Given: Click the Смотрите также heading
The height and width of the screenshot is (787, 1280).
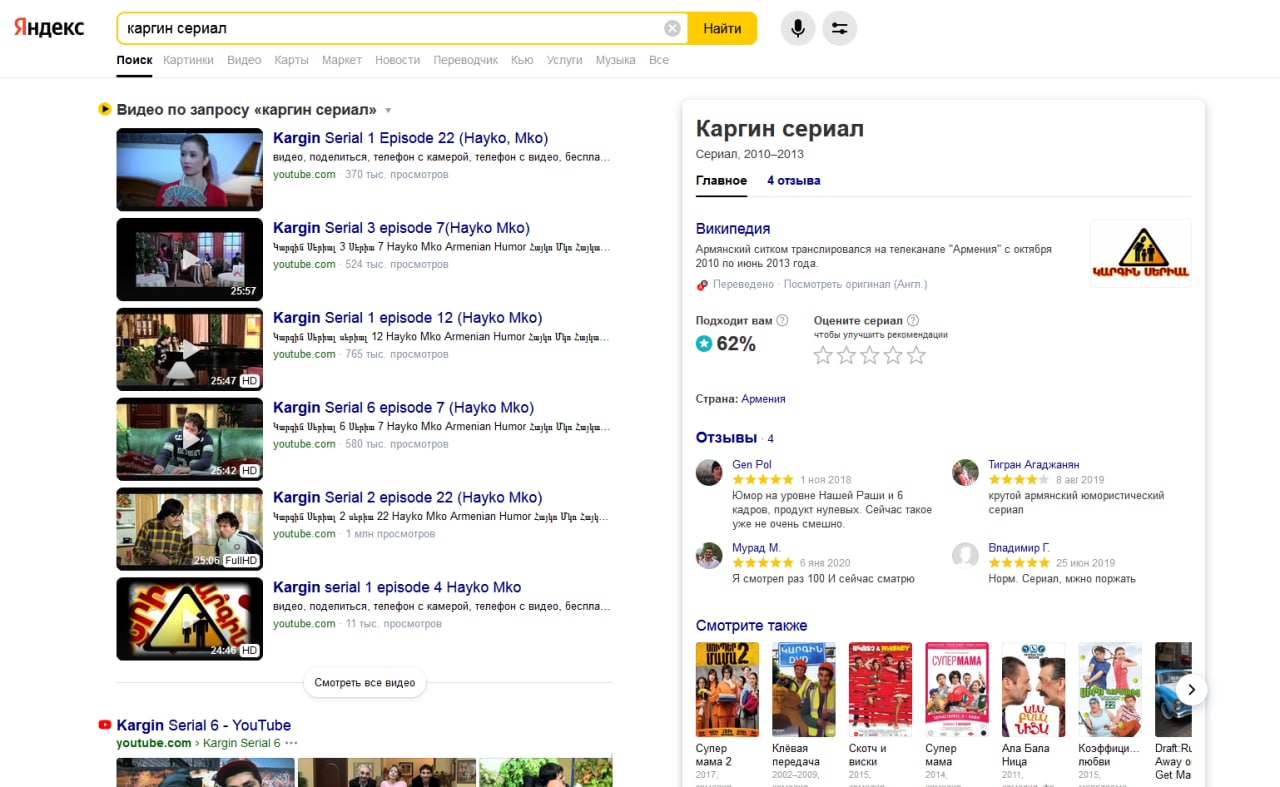Looking at the screenshot, I should (x=752, y=626).
